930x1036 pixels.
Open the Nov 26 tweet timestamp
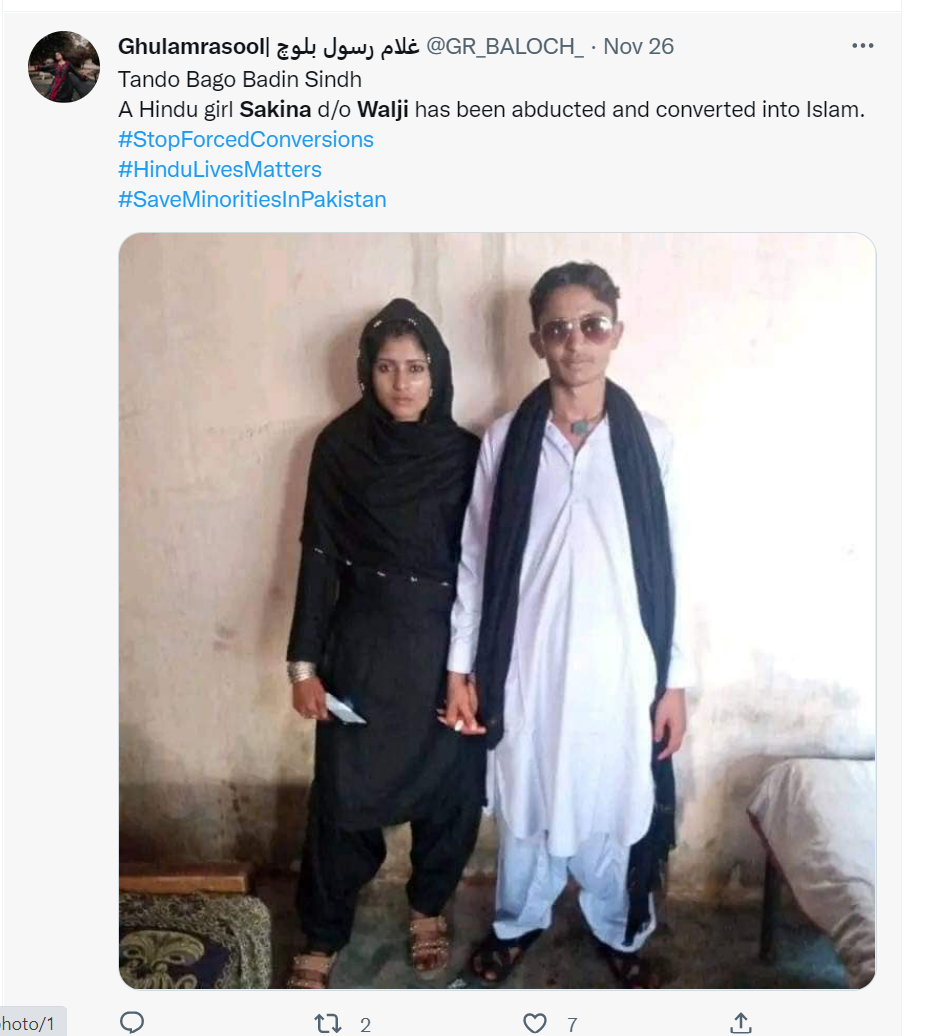pos(638,46)
